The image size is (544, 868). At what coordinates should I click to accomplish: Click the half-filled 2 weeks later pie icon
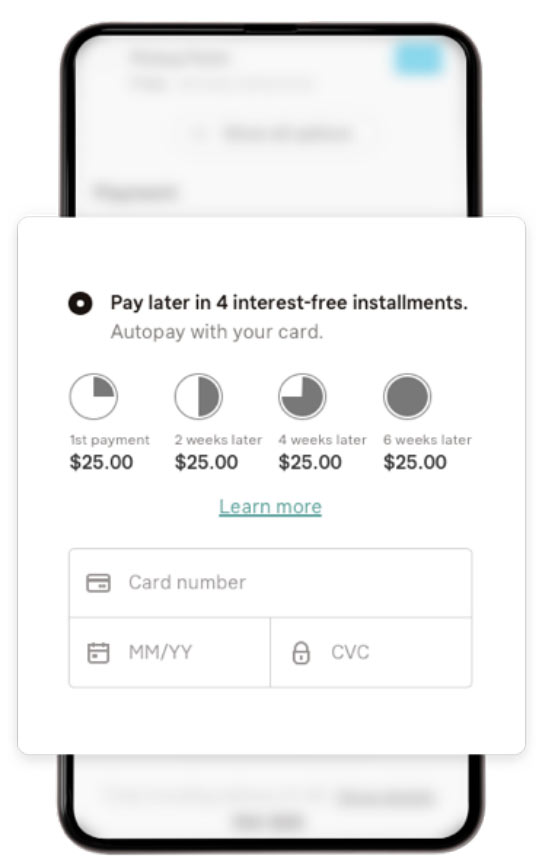pyautogui.click(x=199, y=396)
